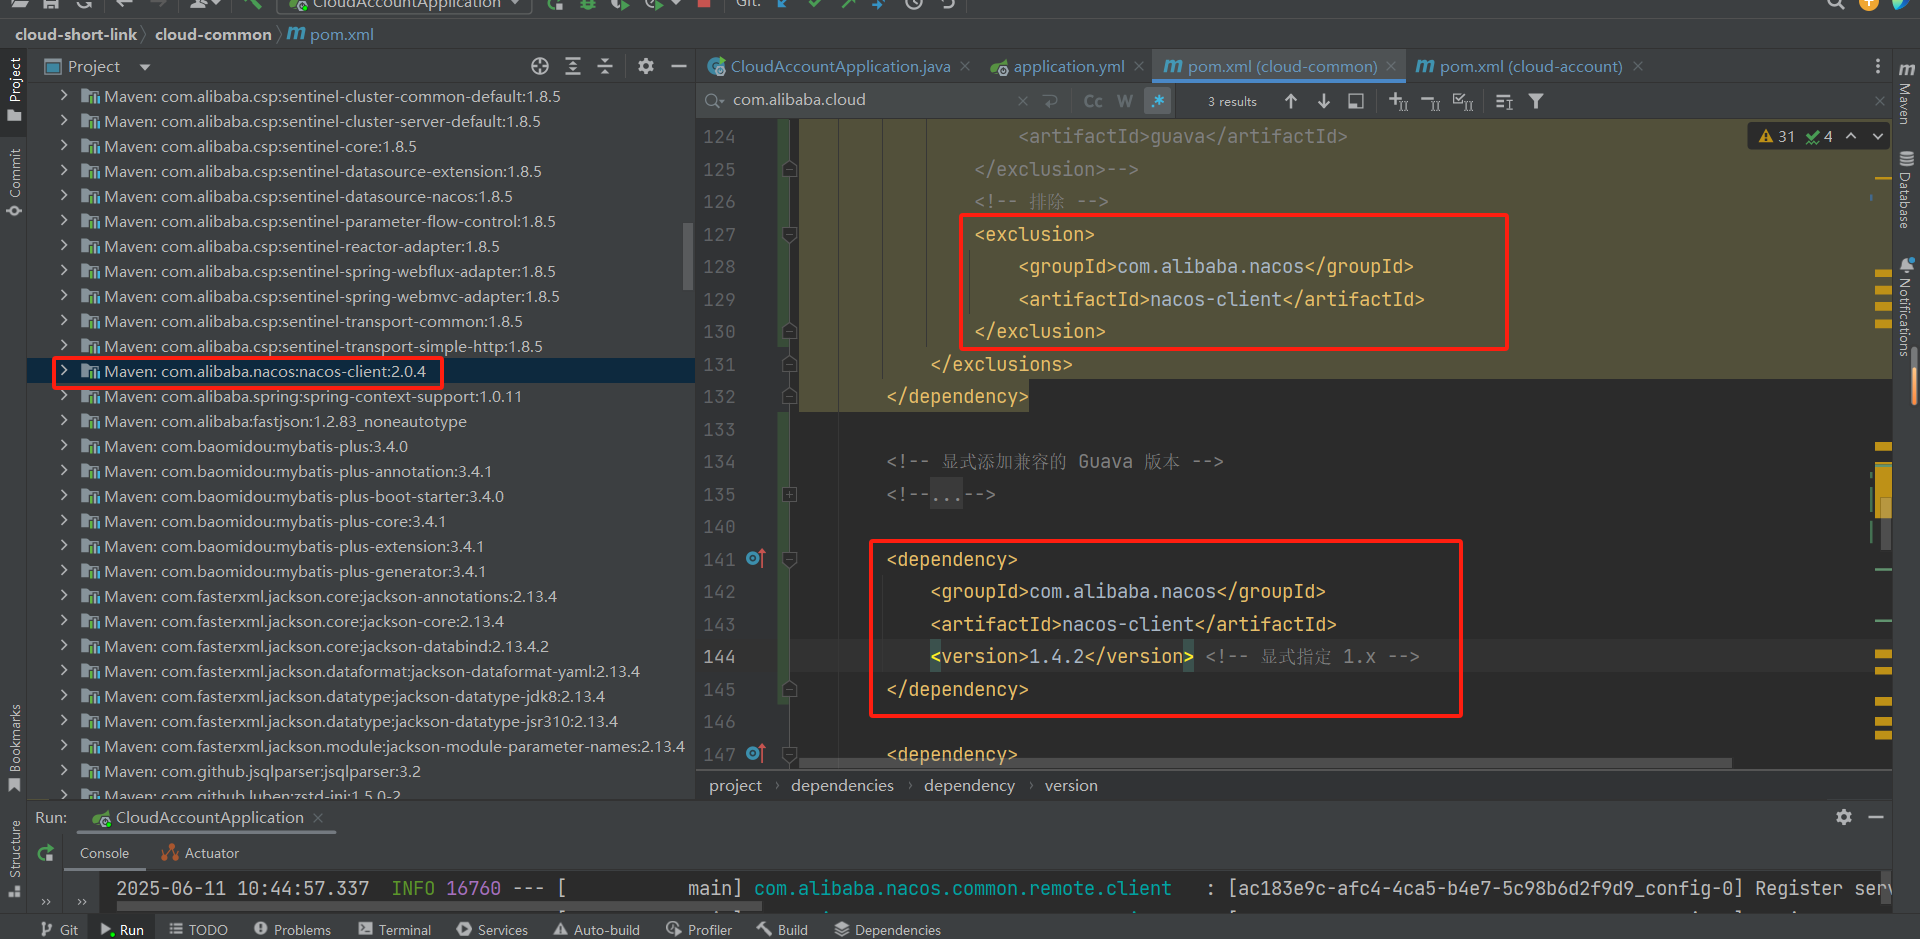Image resolution: width=1920 pixels, height=939 pixels.
Task: Open the Terminal tool window
Action: [394, 929]
